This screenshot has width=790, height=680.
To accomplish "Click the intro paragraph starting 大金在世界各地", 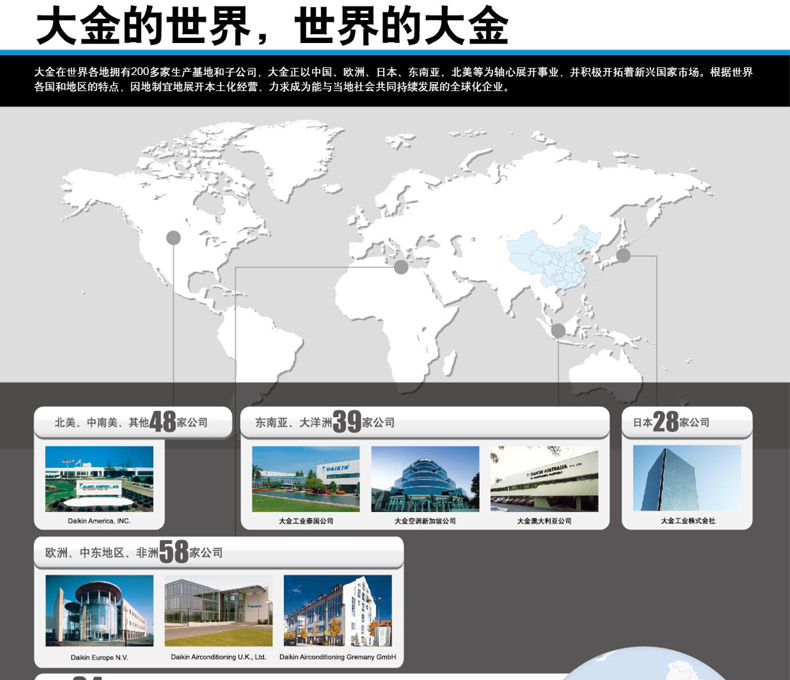I will 393,80.
